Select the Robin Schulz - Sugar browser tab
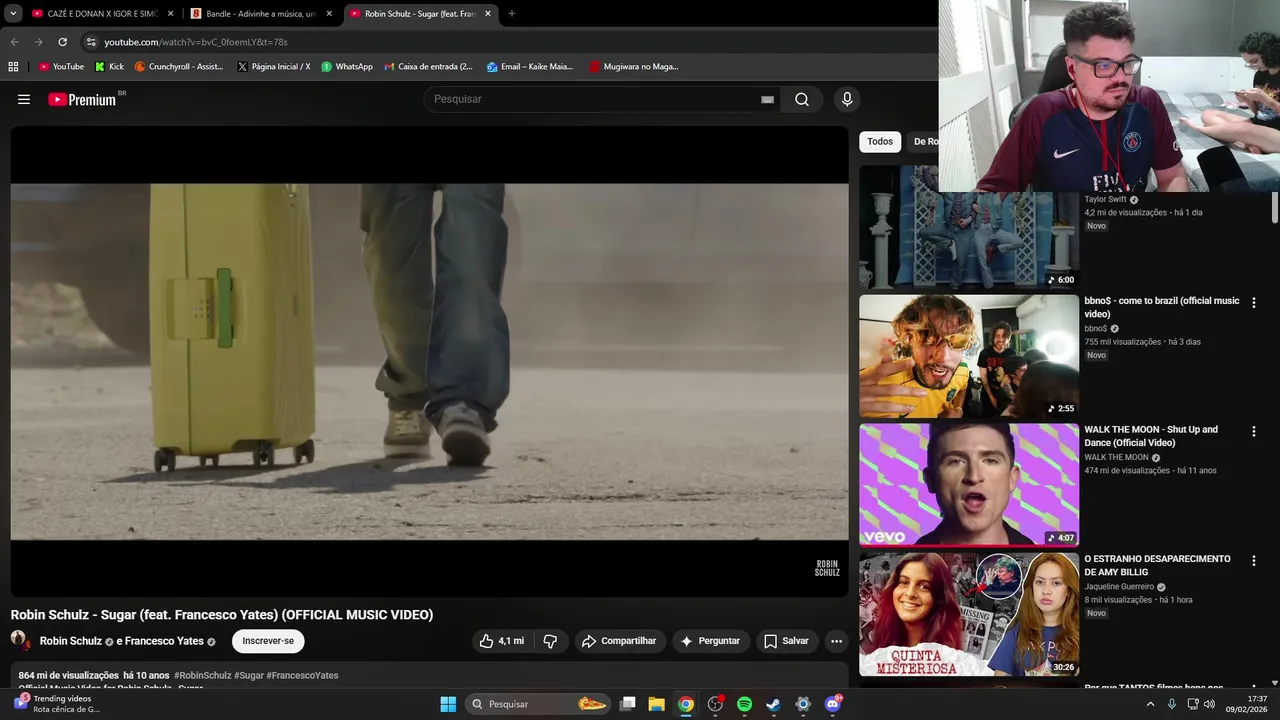Viewport: 1280px width, 720px height. tap(420, 14)
